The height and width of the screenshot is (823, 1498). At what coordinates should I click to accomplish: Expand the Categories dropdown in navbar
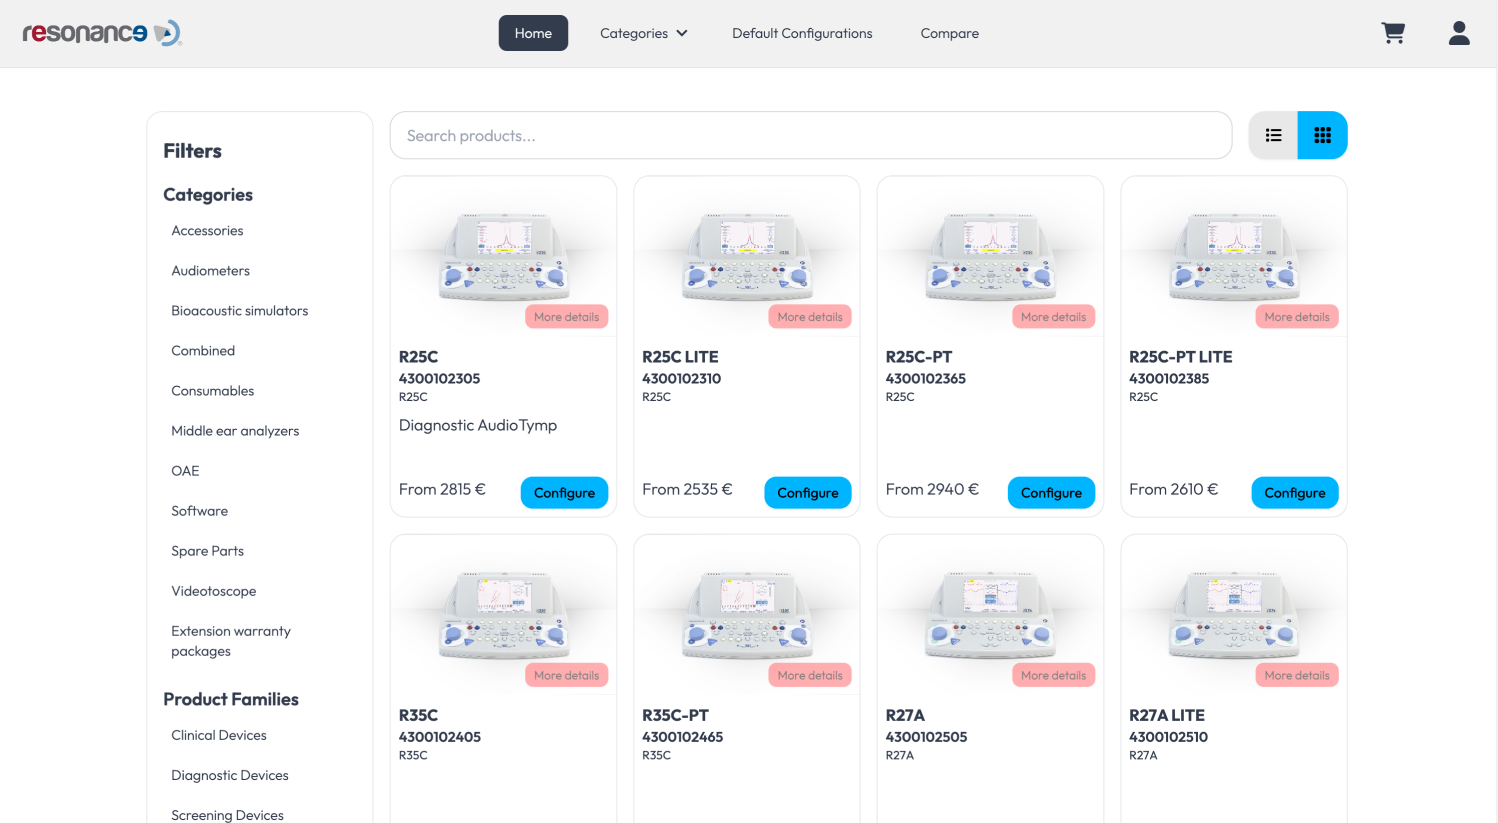[644, 33]
